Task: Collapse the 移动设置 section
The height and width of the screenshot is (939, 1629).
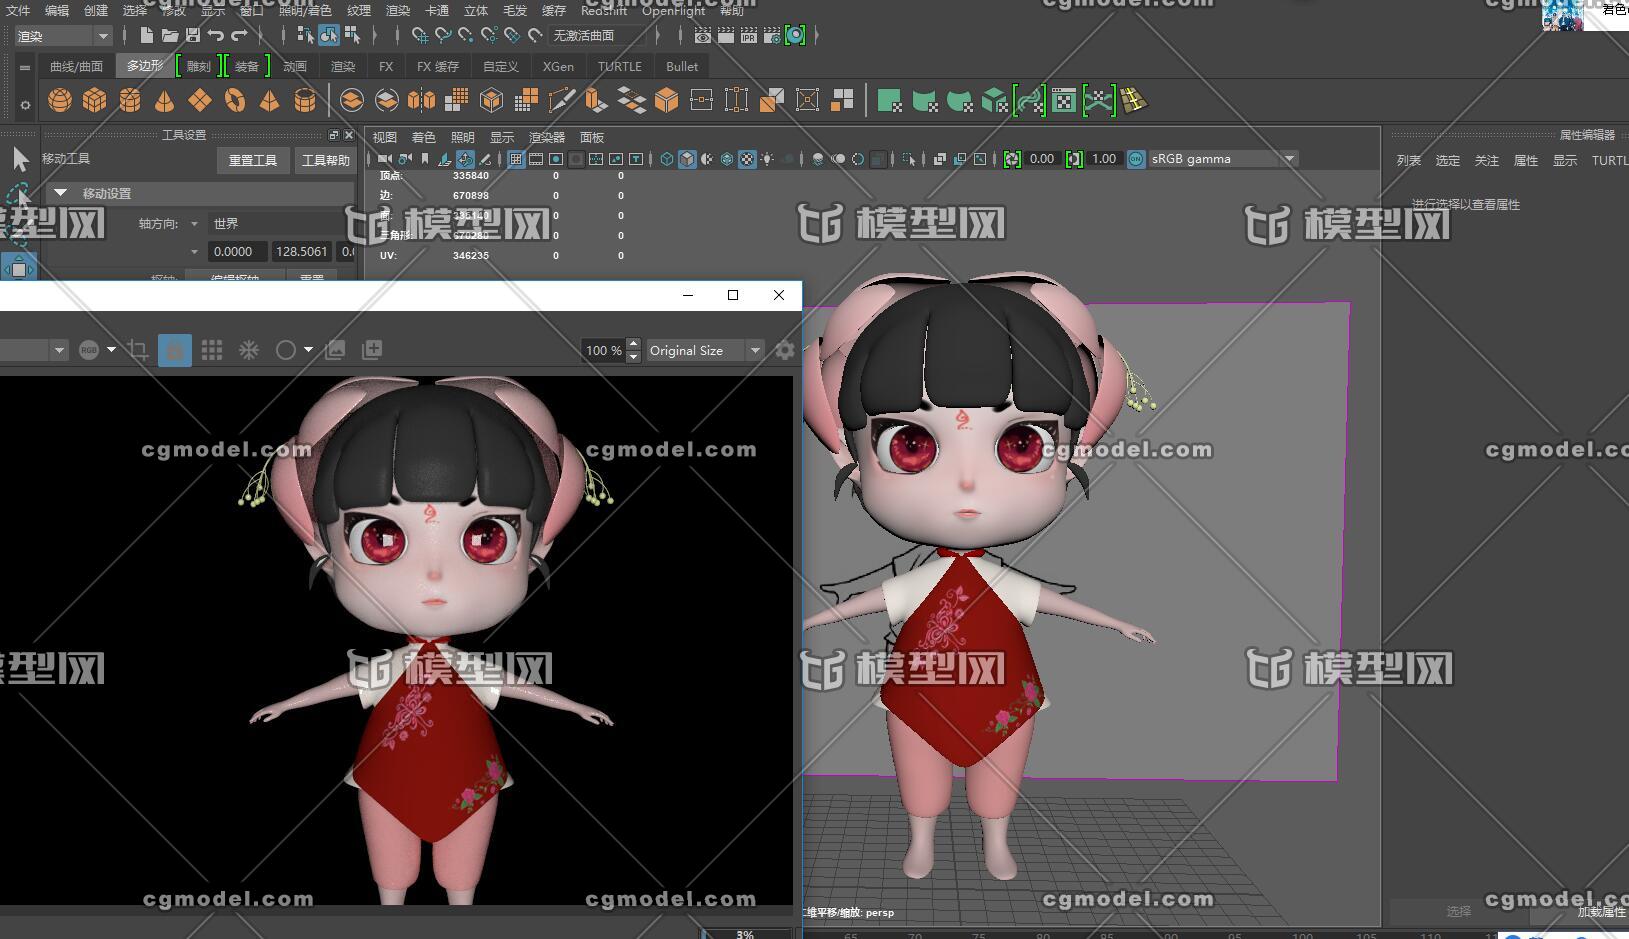Action: [61, 193]
